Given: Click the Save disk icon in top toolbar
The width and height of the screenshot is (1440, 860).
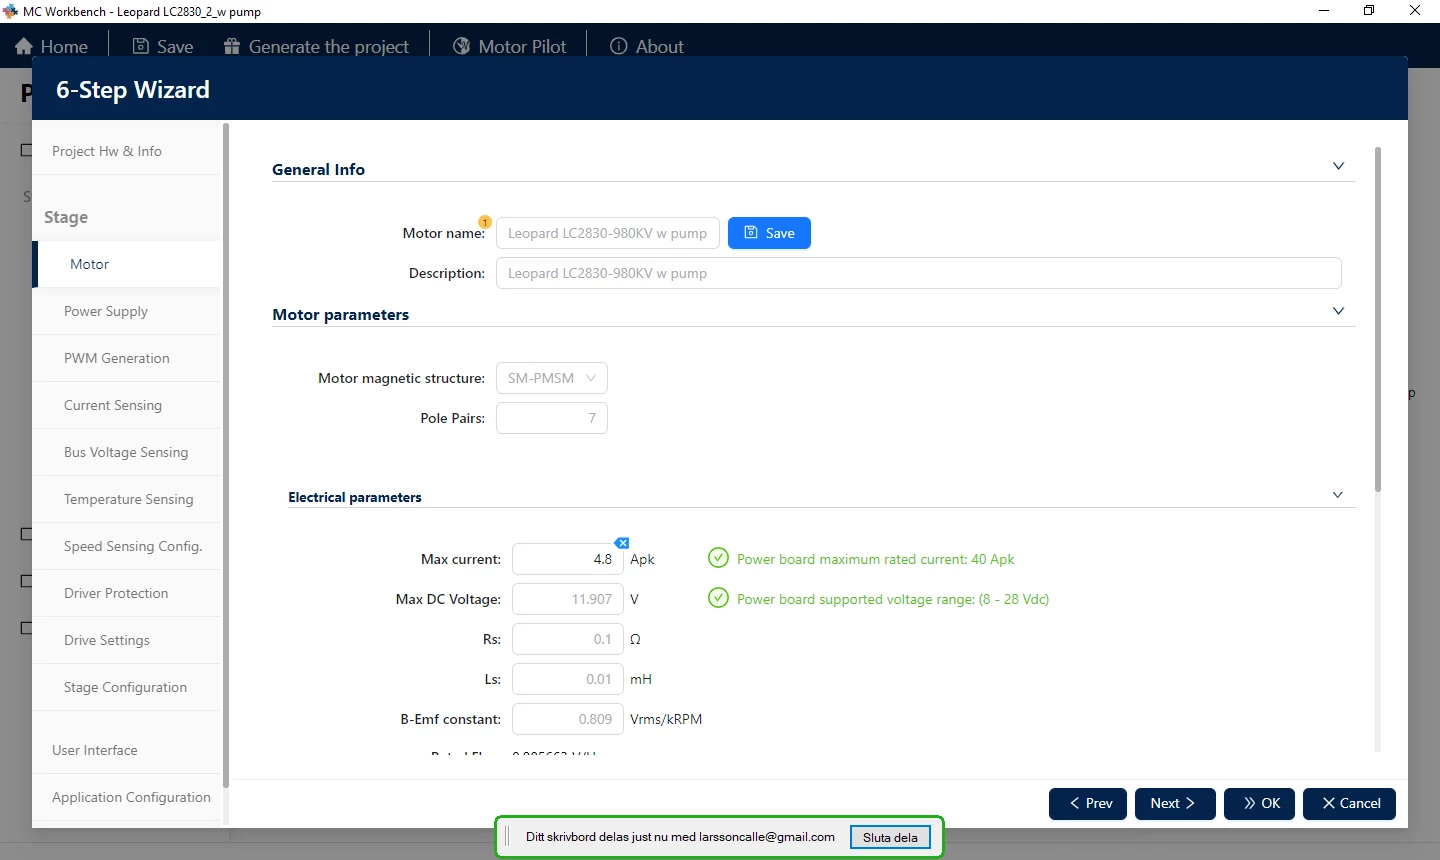Looking at the screenshot, I should point(141,47).
